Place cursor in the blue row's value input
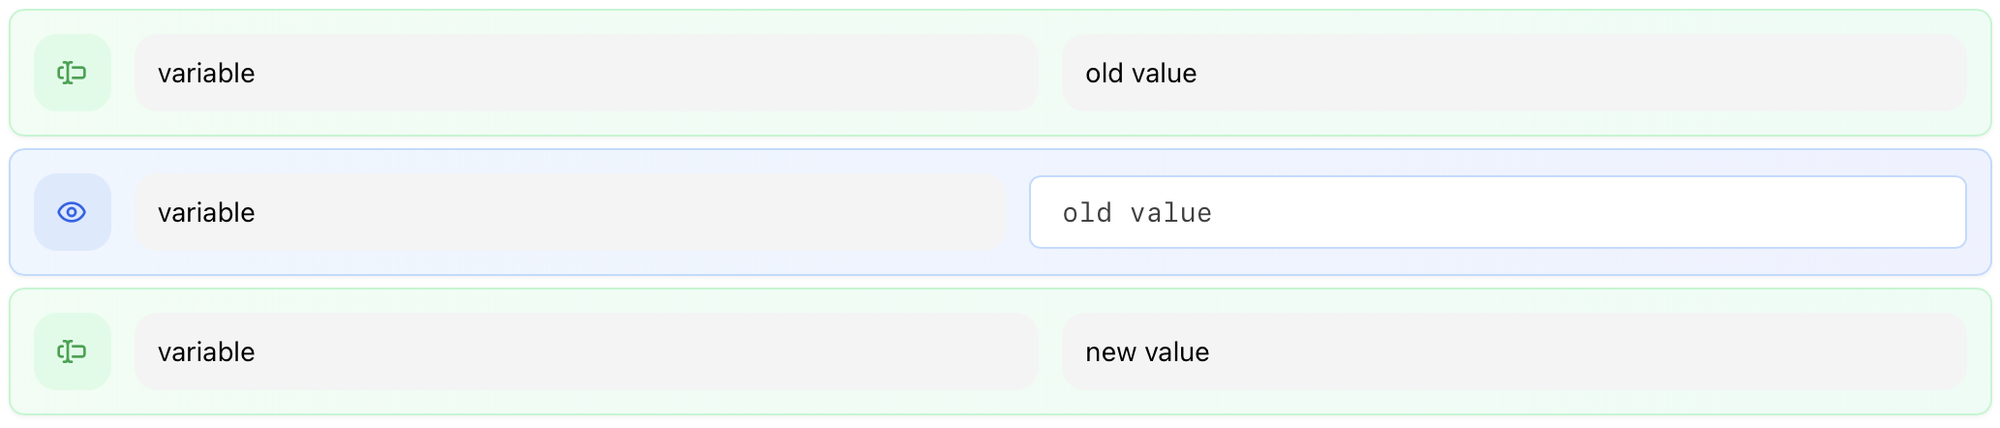 [x=1497, y=212]
